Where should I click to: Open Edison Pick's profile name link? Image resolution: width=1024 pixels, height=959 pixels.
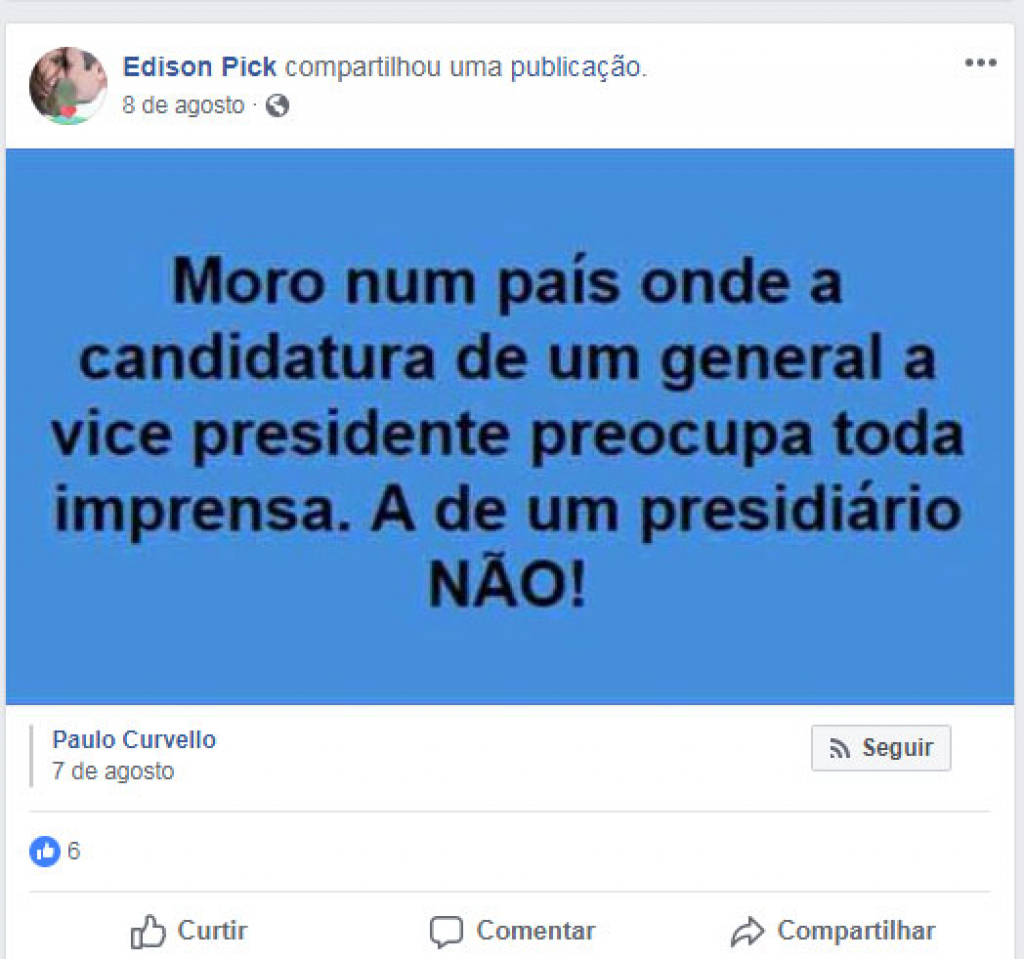click(200, 67)
